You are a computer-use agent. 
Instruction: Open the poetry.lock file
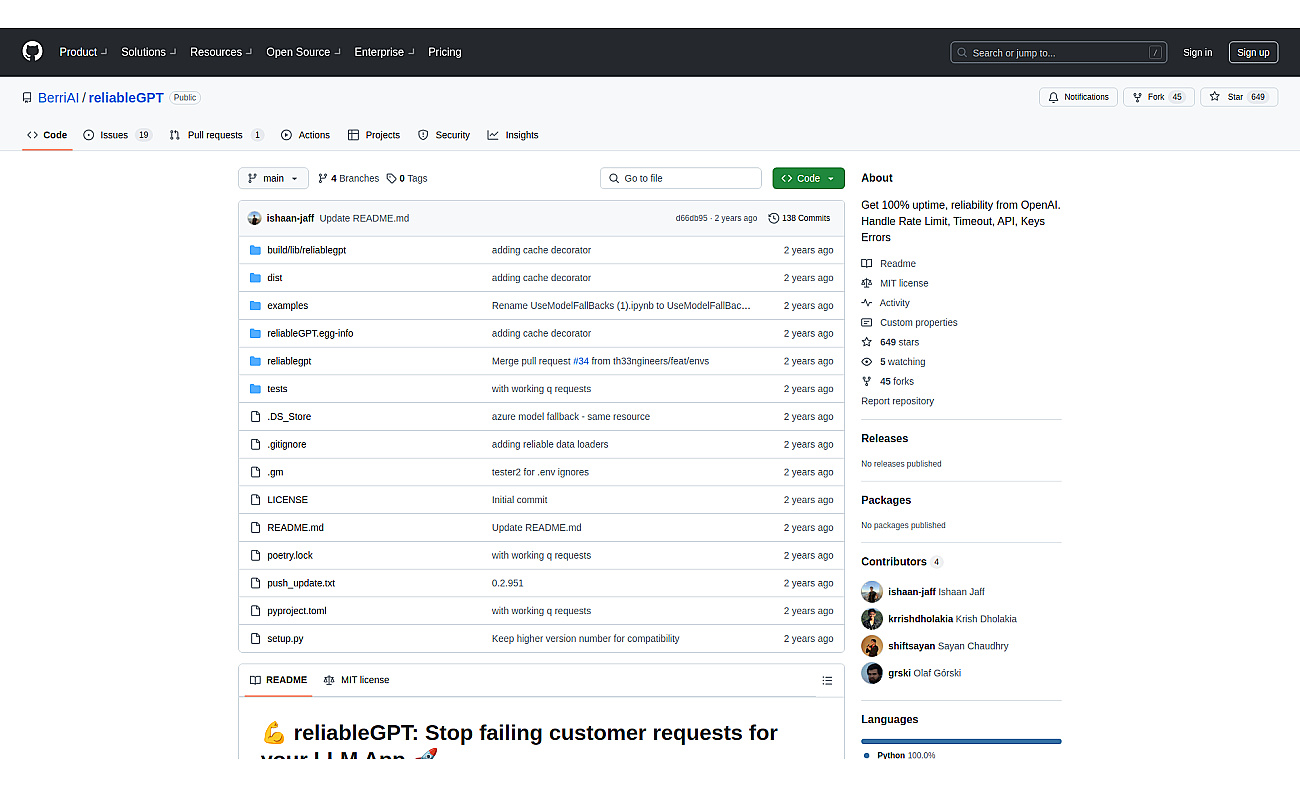[x=290, y=555]
